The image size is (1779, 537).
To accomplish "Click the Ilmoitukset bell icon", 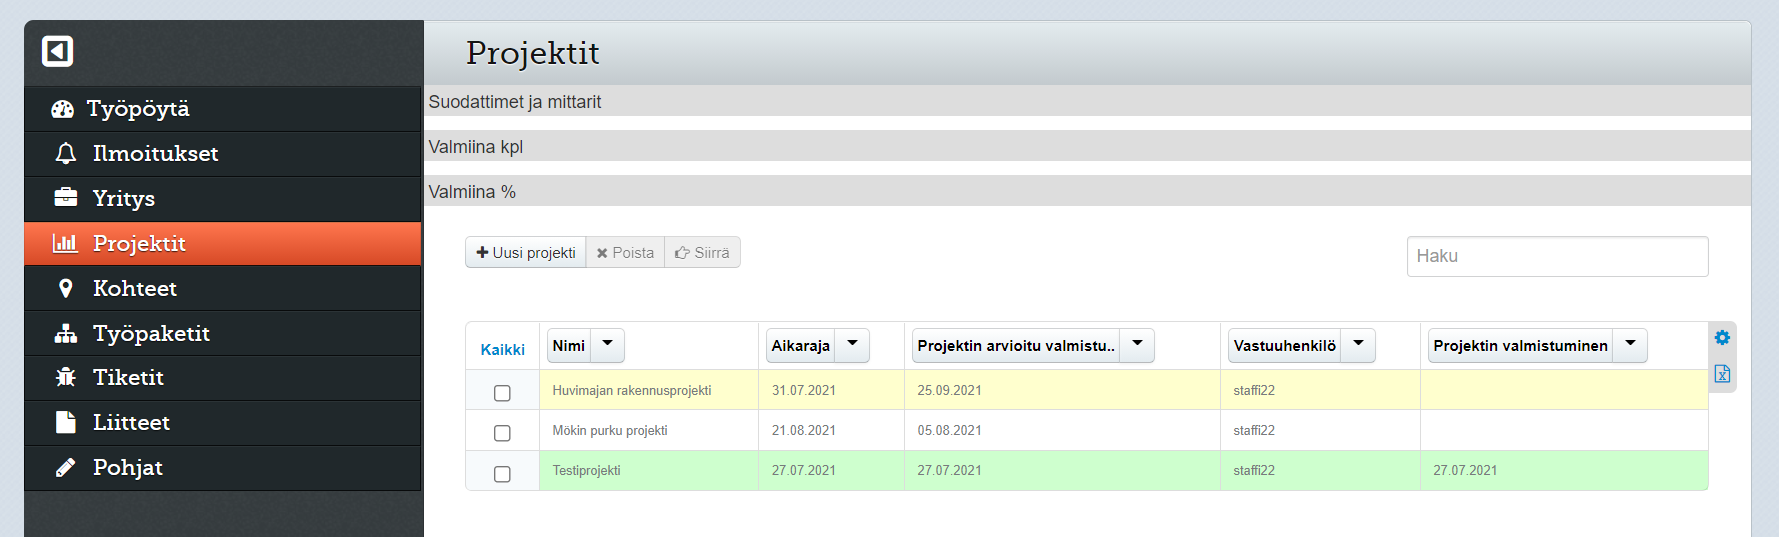I will [66, 153].
